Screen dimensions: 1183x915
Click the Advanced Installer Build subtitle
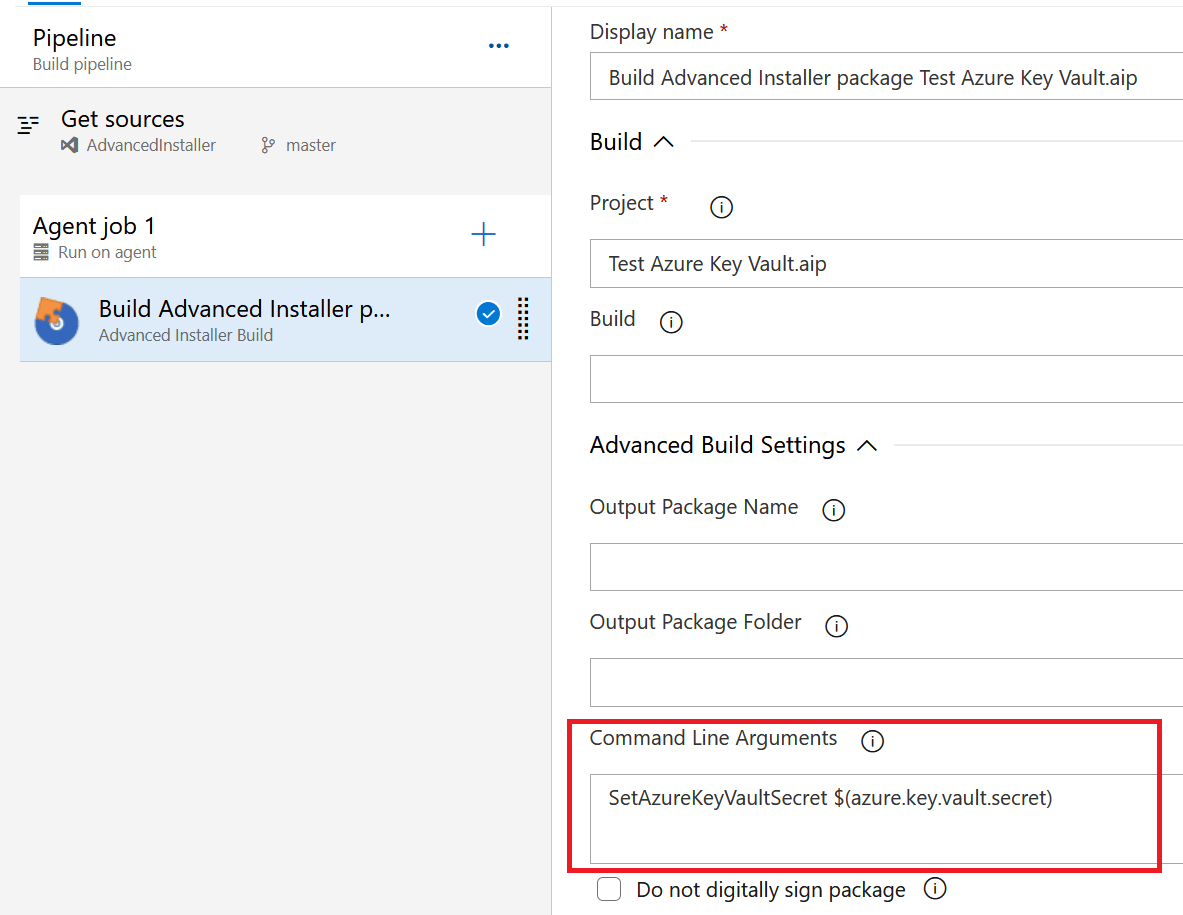click(x=186, y=335)
